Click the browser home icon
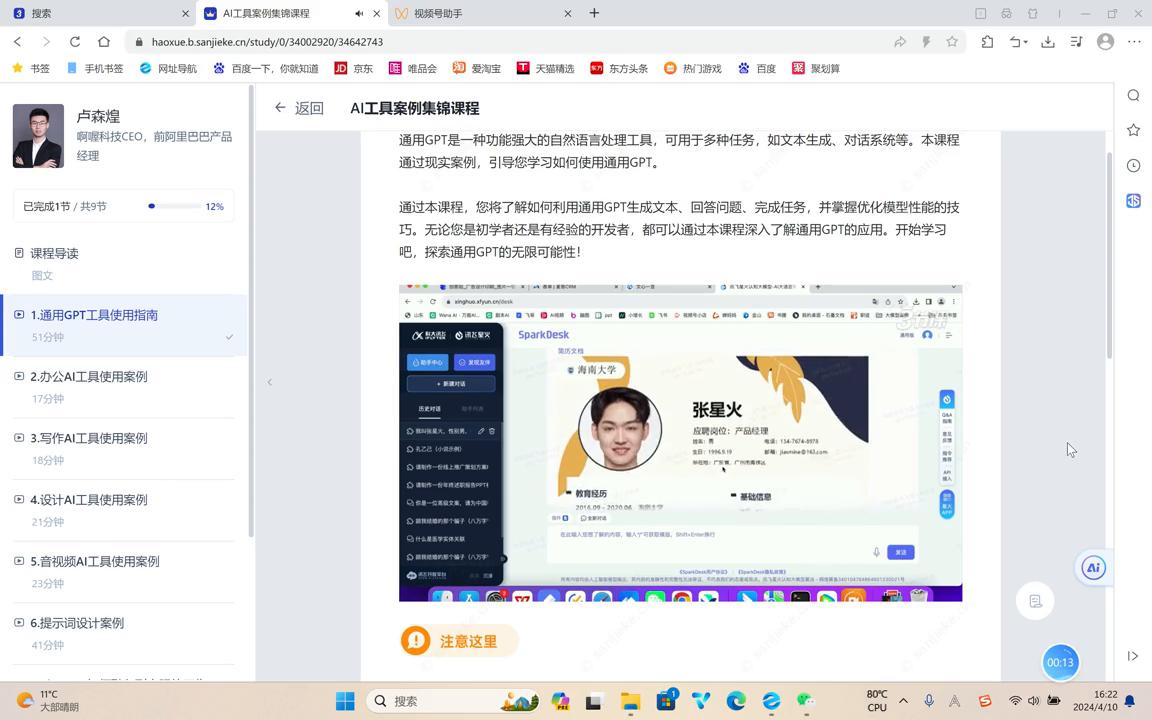1152x720 pixels. click(x=104, y=42)
